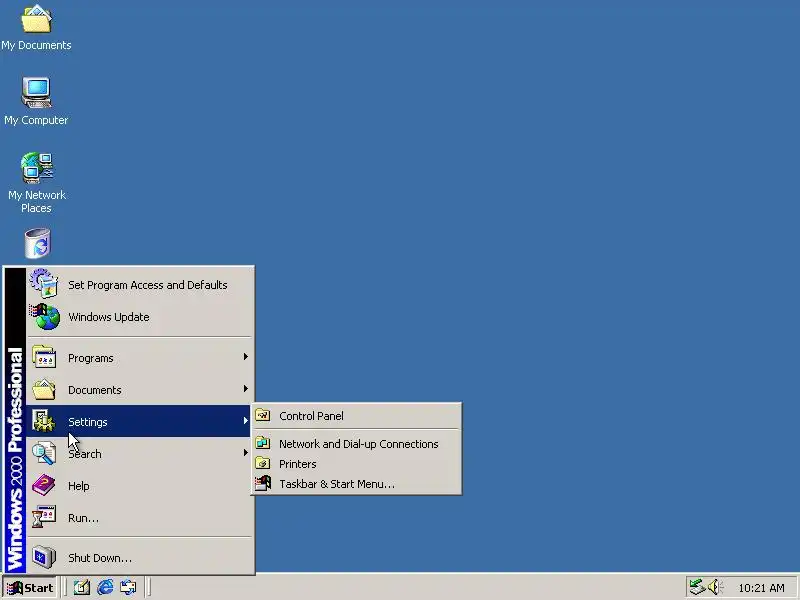The image size is (800, 600).
Task: Click the Start button
Action: click(x=30, y=588)
